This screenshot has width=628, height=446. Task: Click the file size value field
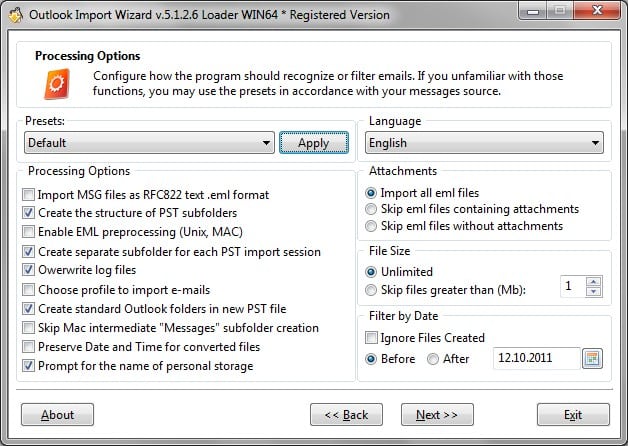click(x=573, y=286)
